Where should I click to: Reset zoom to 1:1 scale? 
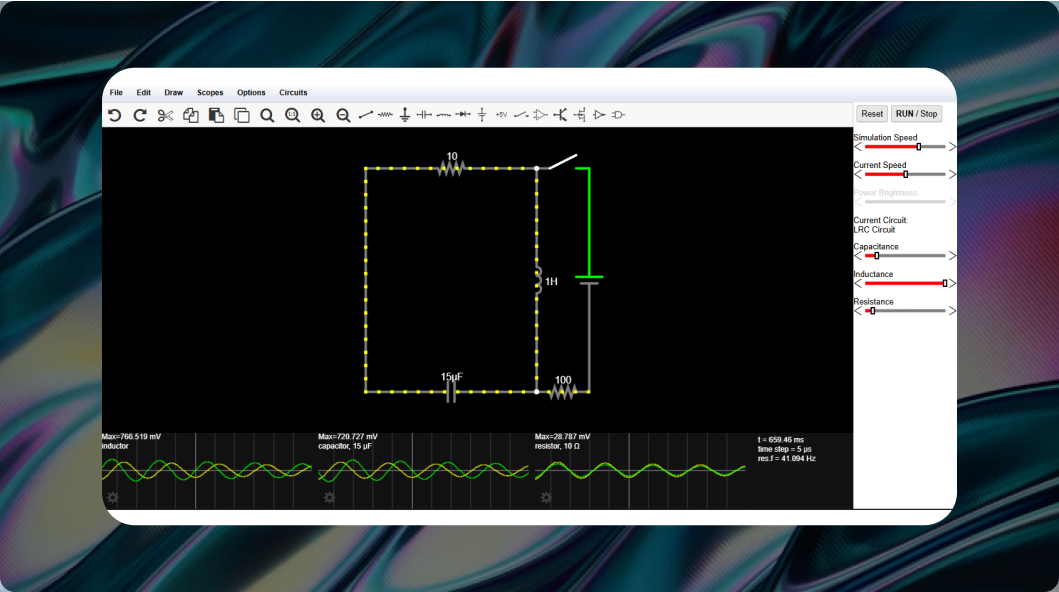292,115
